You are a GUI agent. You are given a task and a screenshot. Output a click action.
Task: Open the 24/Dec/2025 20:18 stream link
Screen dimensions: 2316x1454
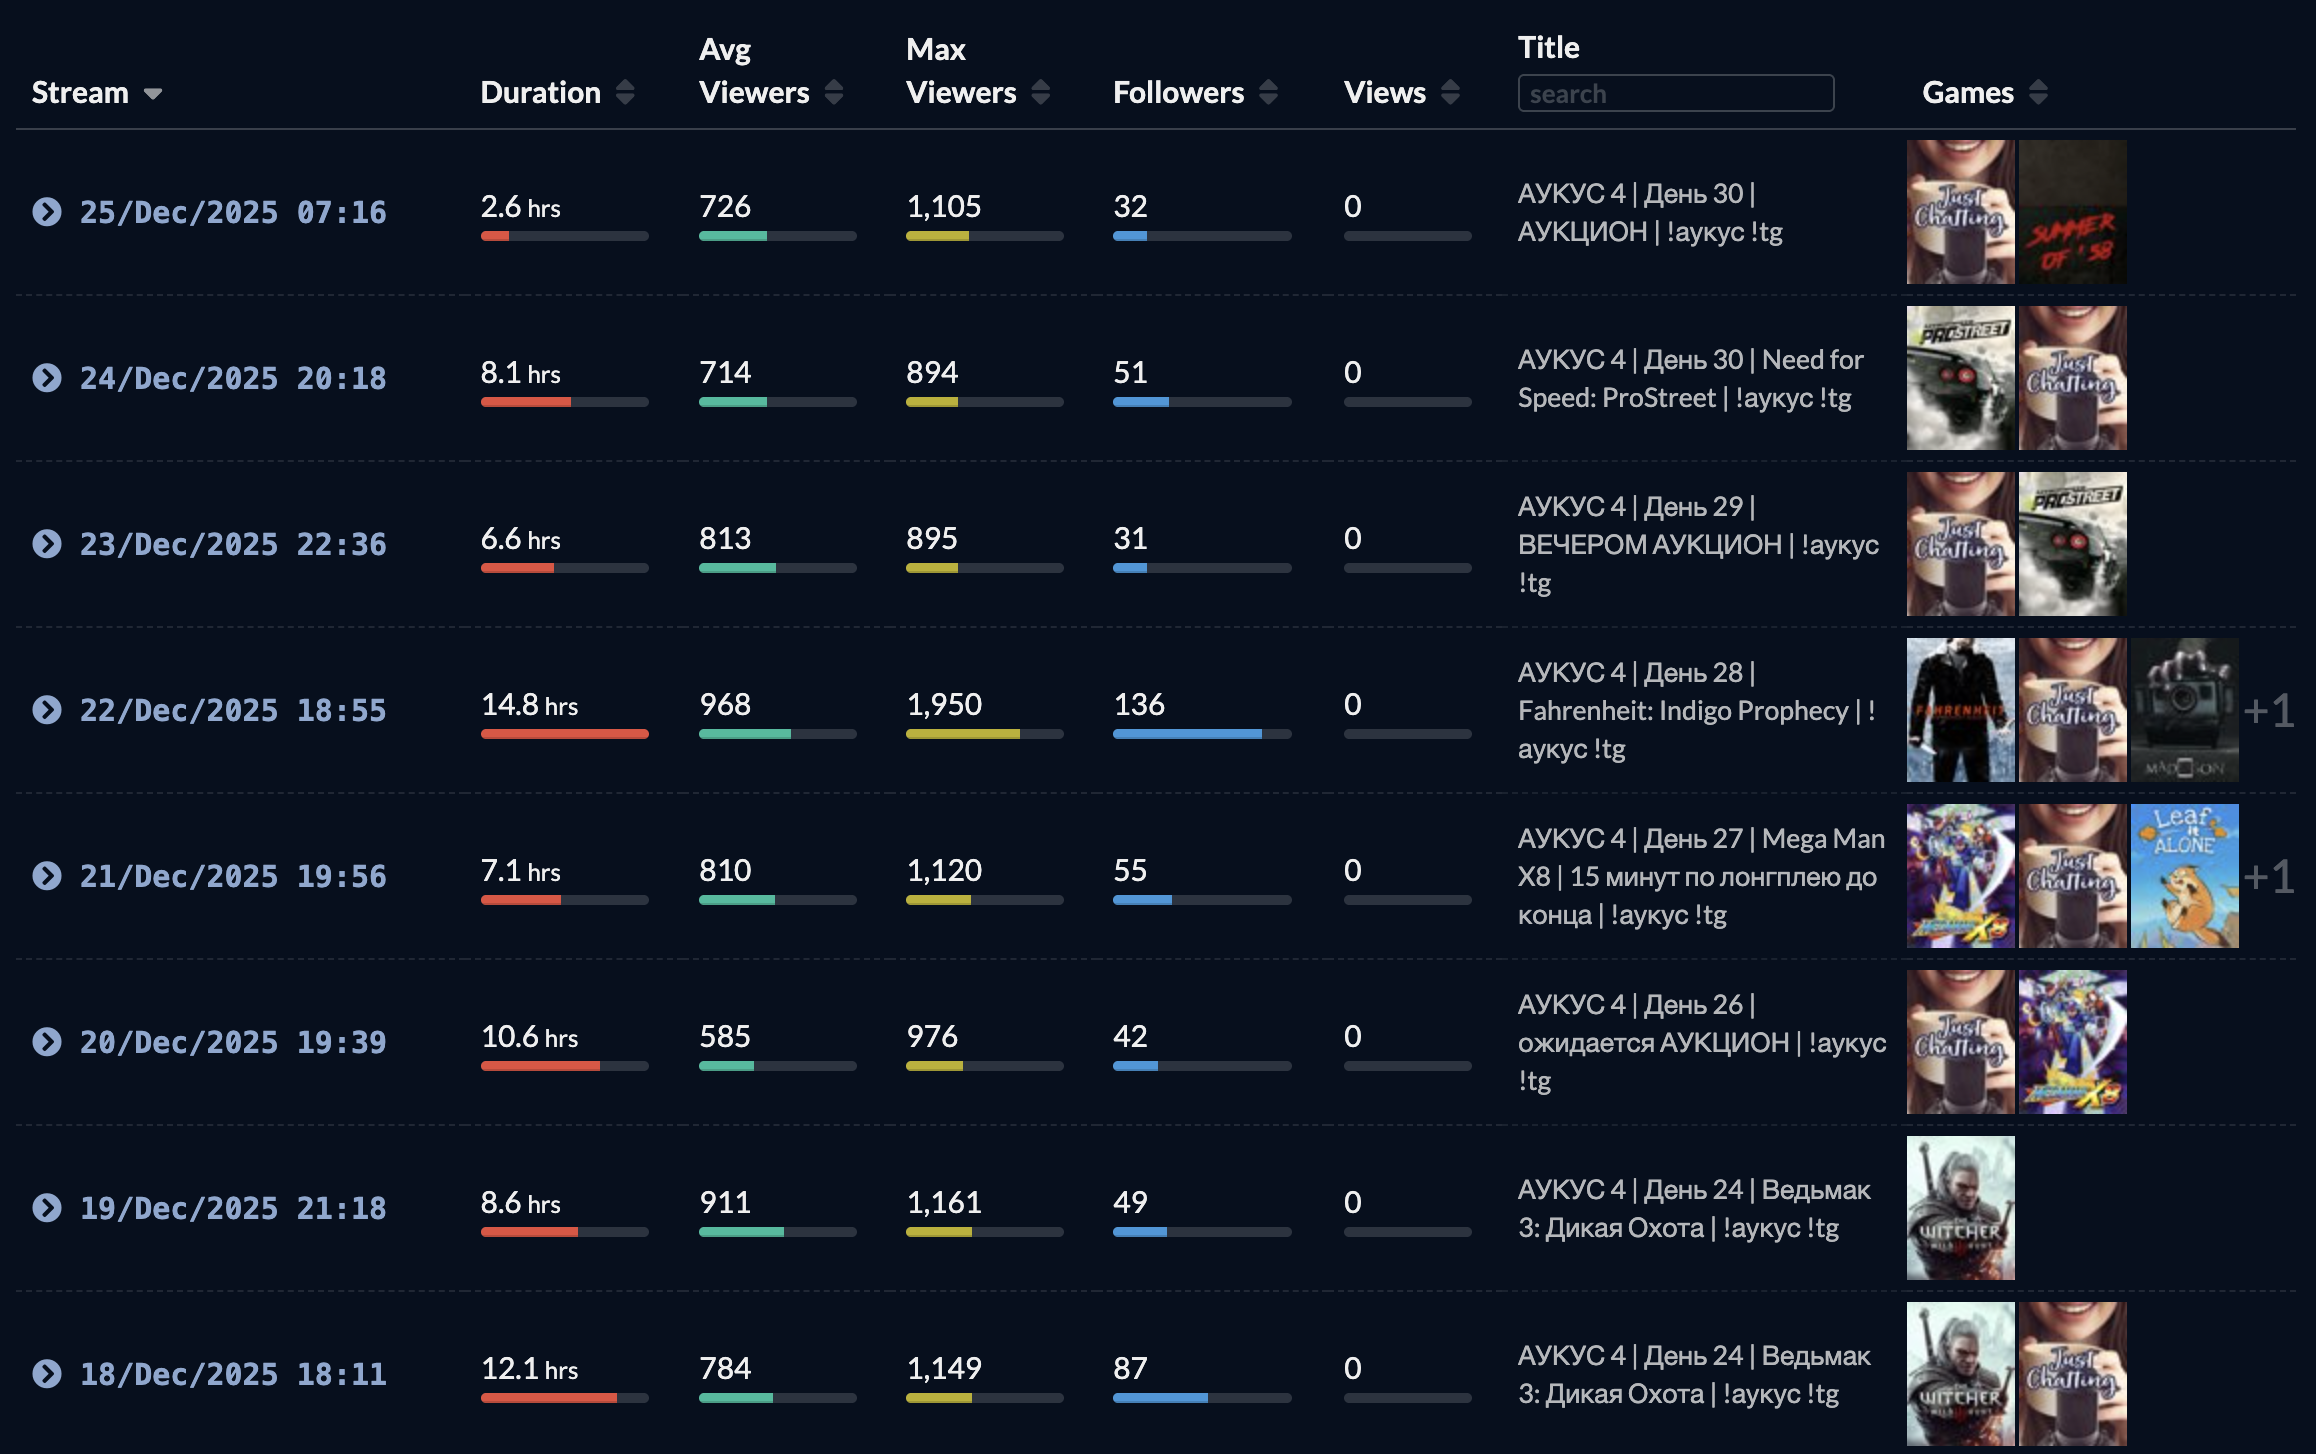pos(232,378)
